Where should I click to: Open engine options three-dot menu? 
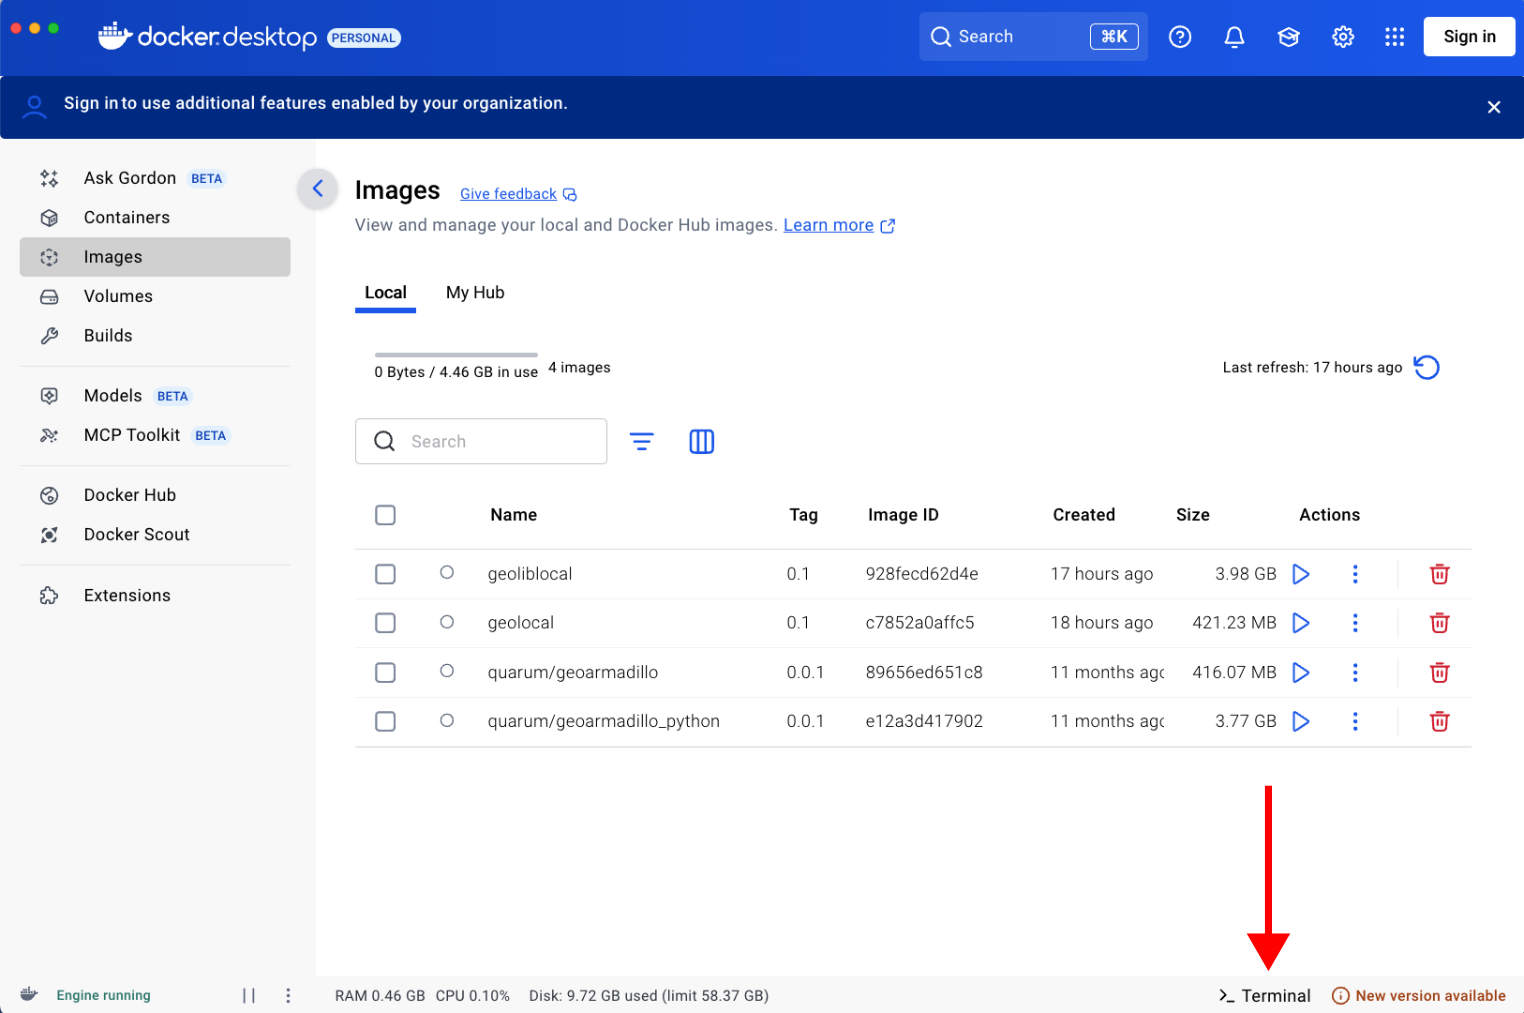click(288, 995)
